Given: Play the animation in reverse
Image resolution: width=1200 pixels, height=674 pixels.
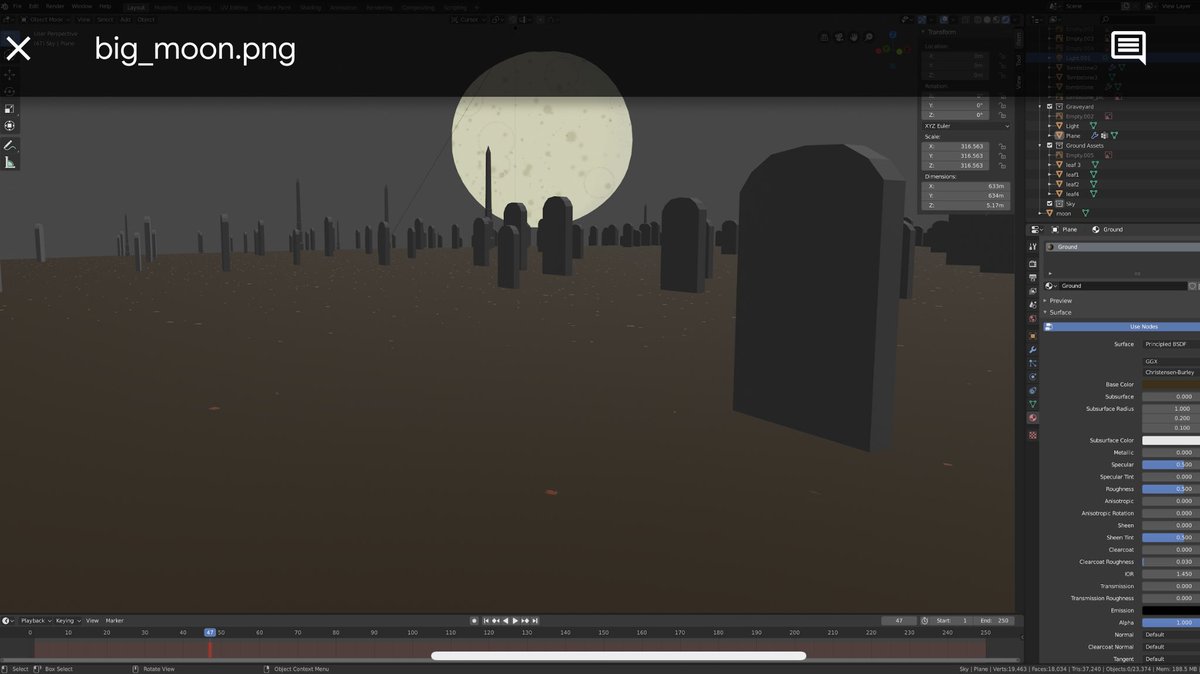Looking at the screenshot, I should click(505, 621).
